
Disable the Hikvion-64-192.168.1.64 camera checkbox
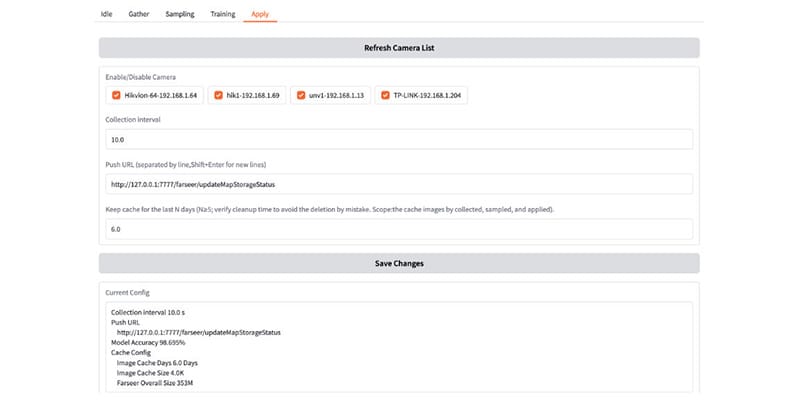[117, 95]
